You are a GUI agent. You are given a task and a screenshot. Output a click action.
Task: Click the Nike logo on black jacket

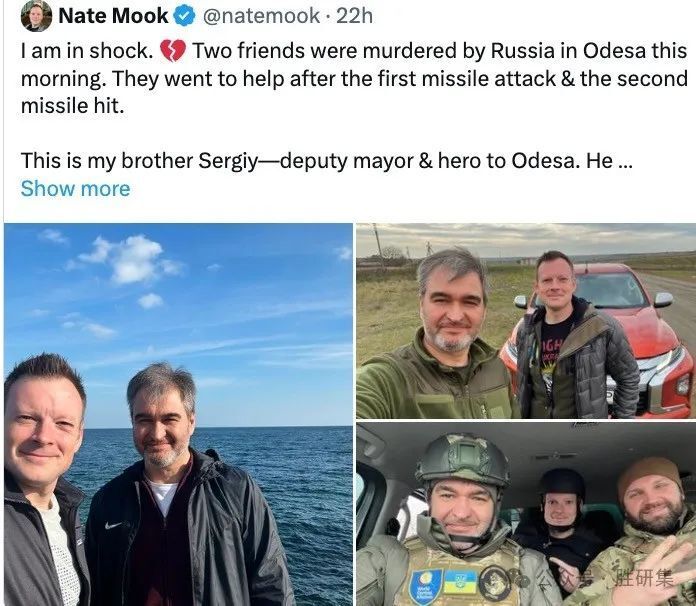114,524
